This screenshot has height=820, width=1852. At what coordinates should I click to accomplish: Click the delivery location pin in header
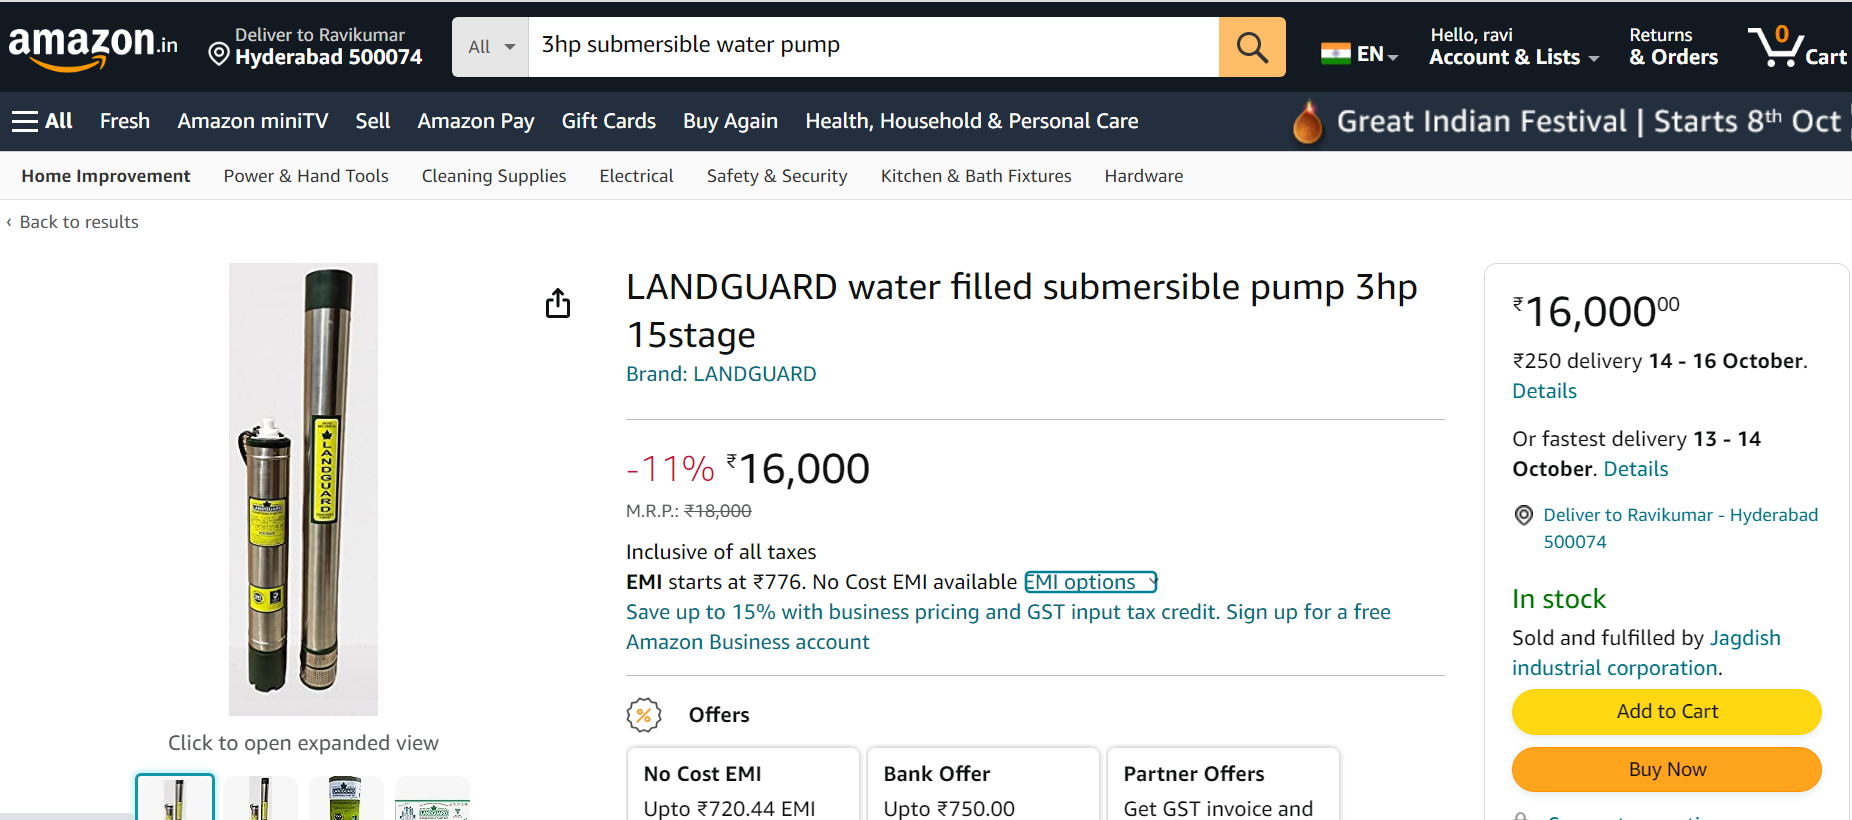click(219, 54)
